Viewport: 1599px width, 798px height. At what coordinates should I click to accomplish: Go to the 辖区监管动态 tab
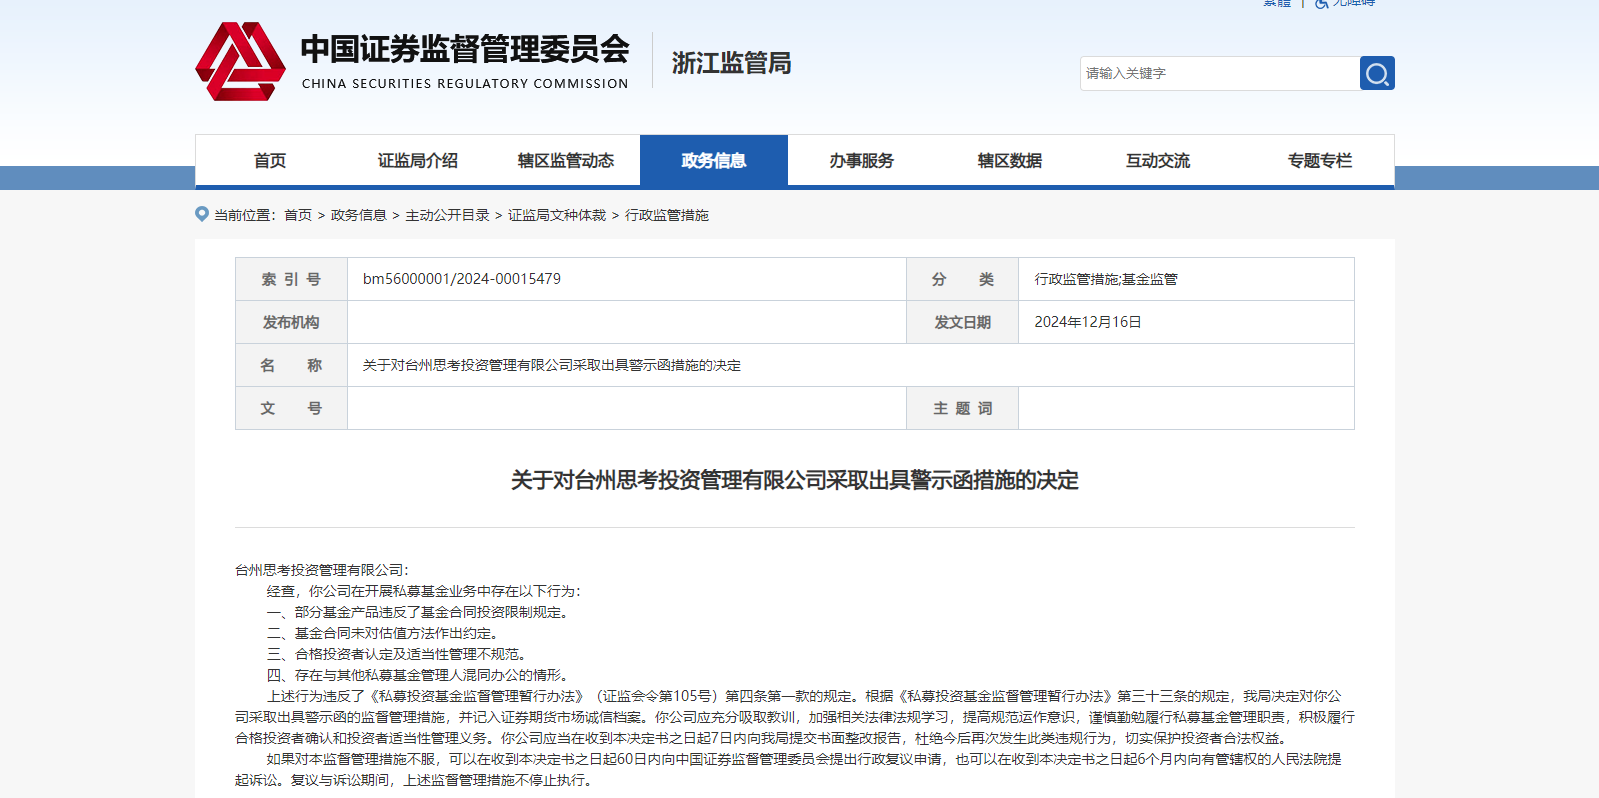pos(565,161)
